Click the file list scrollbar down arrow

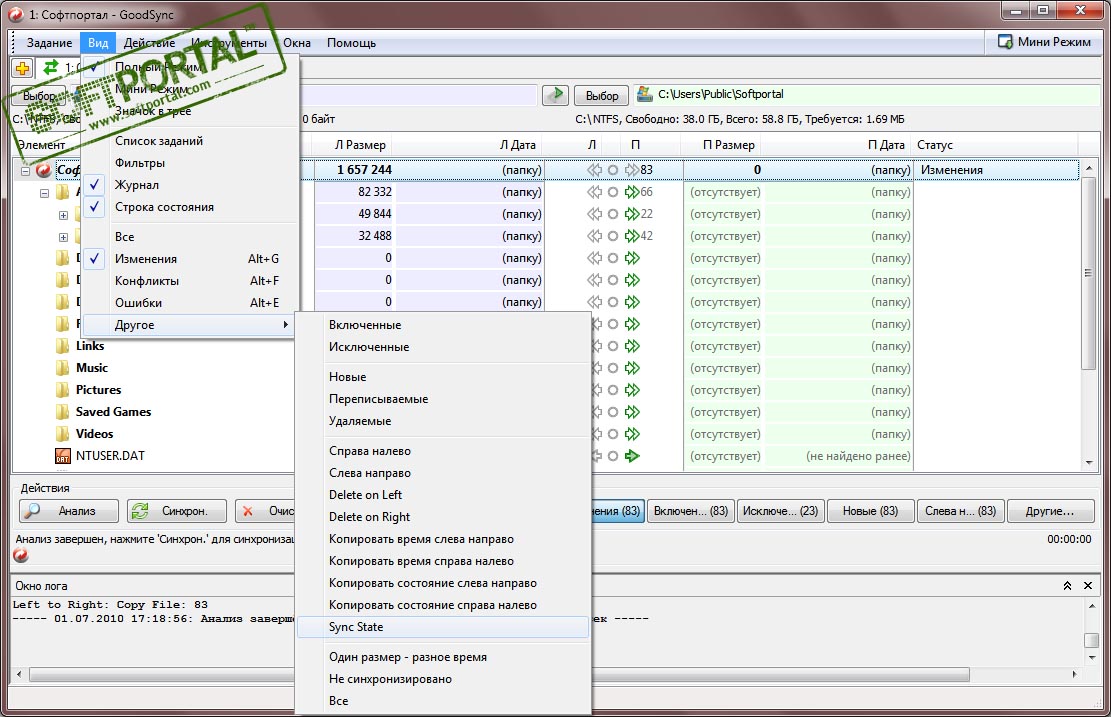[1088, 463]
